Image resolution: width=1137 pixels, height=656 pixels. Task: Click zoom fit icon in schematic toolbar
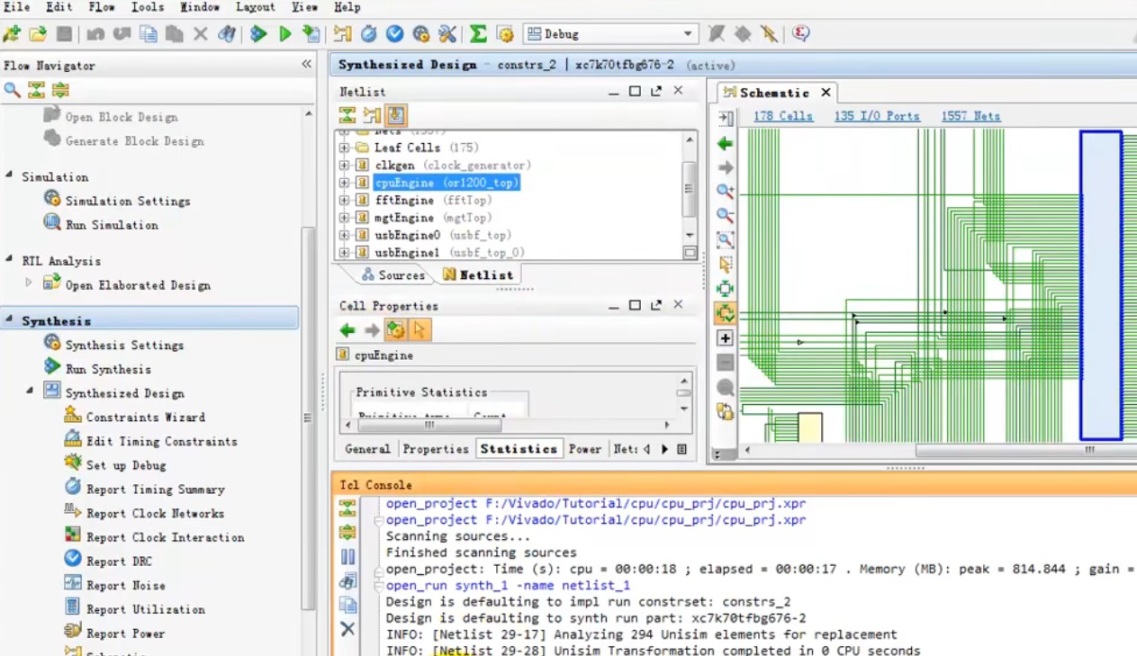725,240
